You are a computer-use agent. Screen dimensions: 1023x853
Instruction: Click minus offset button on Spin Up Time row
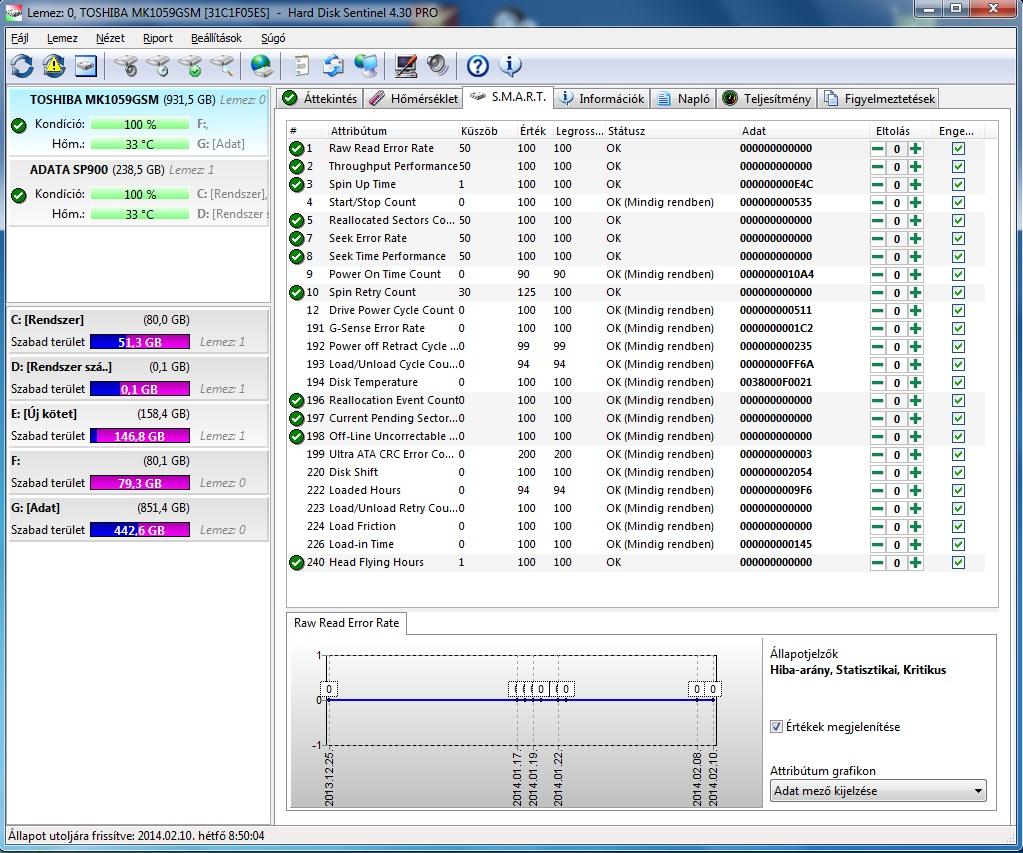(878, 185)
